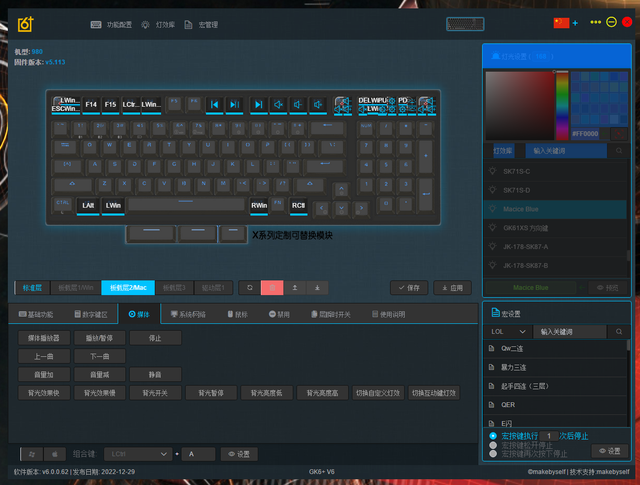The image size is (640, 485).
Task: Click the macro search magnifier icon
Action: click(619, 331)
